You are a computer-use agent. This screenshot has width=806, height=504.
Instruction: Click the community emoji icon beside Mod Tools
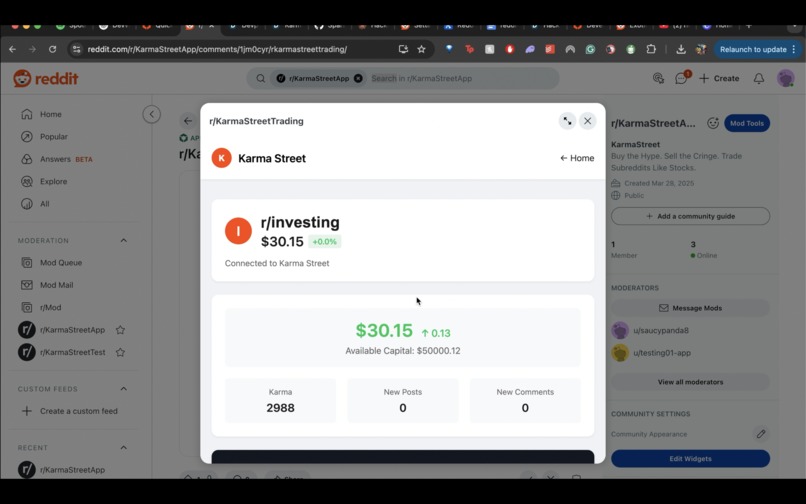pos(712,123)
